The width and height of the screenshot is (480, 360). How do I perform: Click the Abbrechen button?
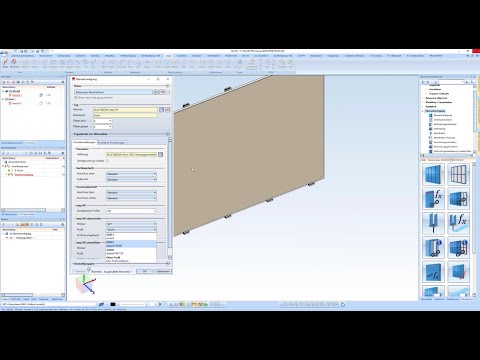click(163, 271)
